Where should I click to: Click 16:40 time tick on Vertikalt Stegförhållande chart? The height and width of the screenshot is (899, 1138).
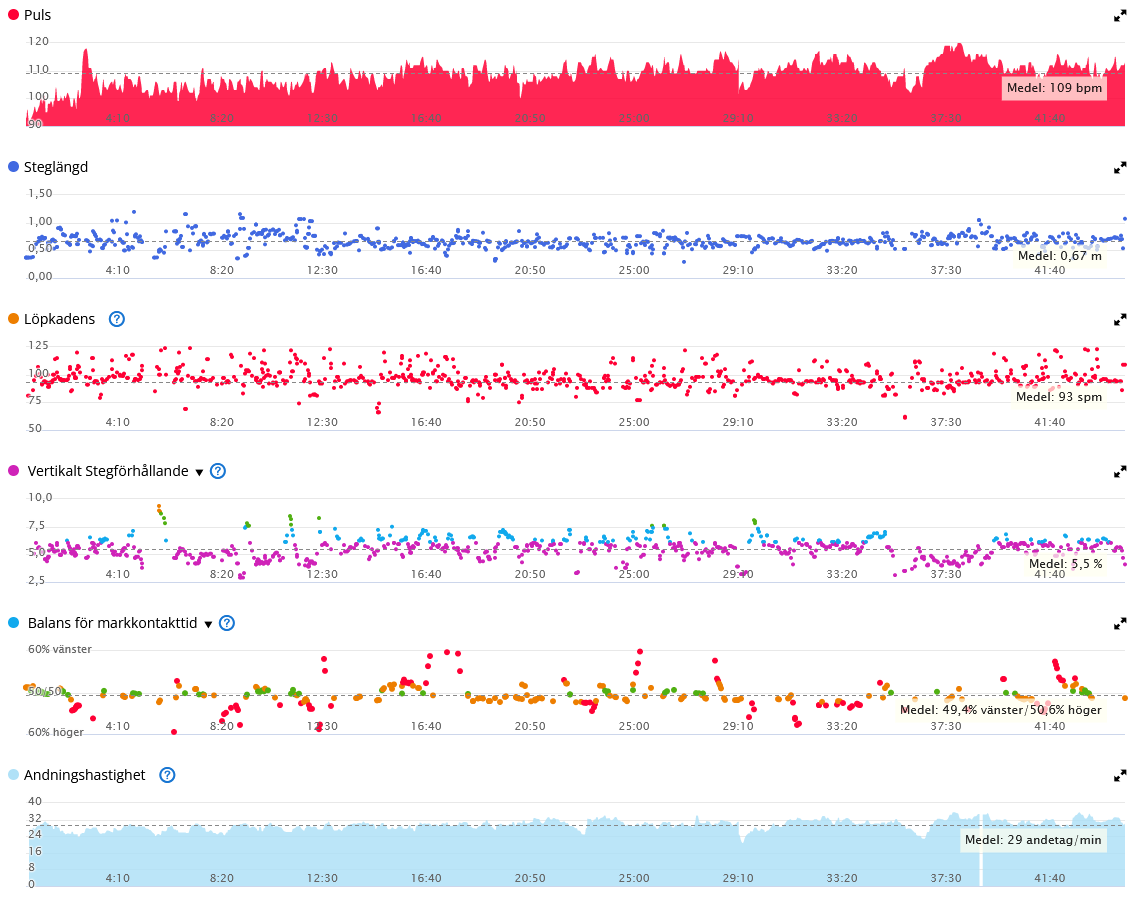426,574
